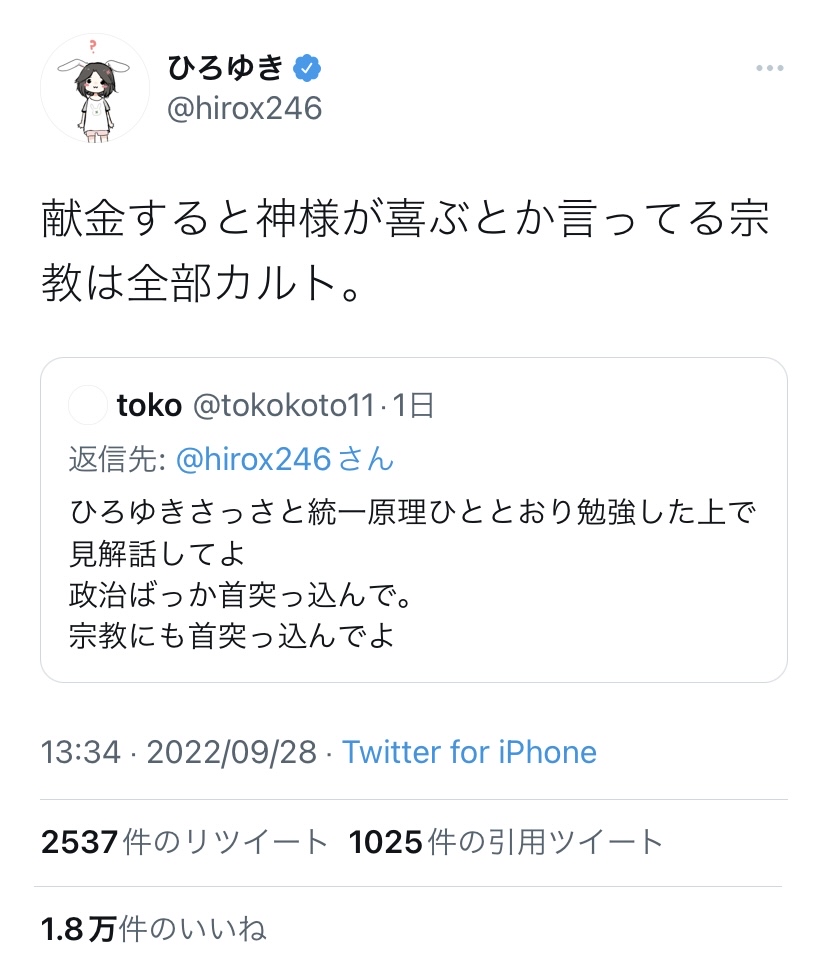
Task: Open toko's profile from the quoted name
Action: [x=149, y=405]
